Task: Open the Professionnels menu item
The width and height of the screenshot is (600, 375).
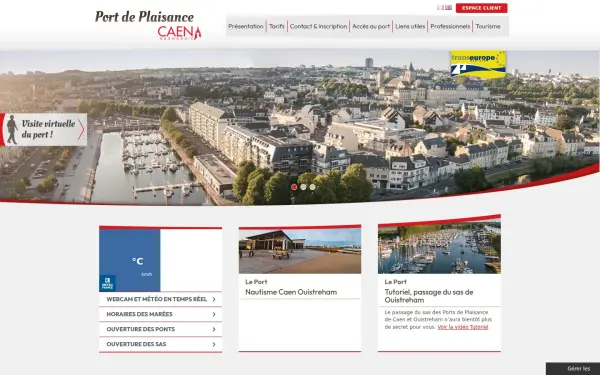Action: pyautogui.click(x=450, y=26)
